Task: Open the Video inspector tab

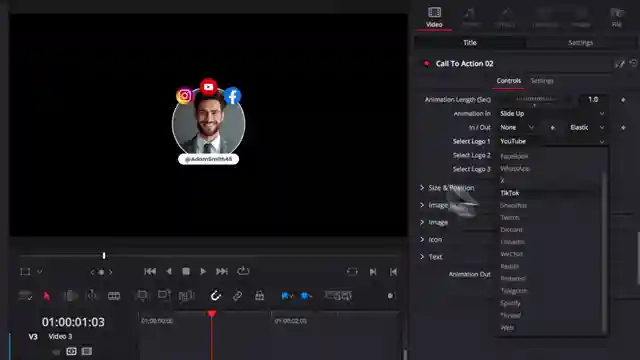Action: (434, 17)
